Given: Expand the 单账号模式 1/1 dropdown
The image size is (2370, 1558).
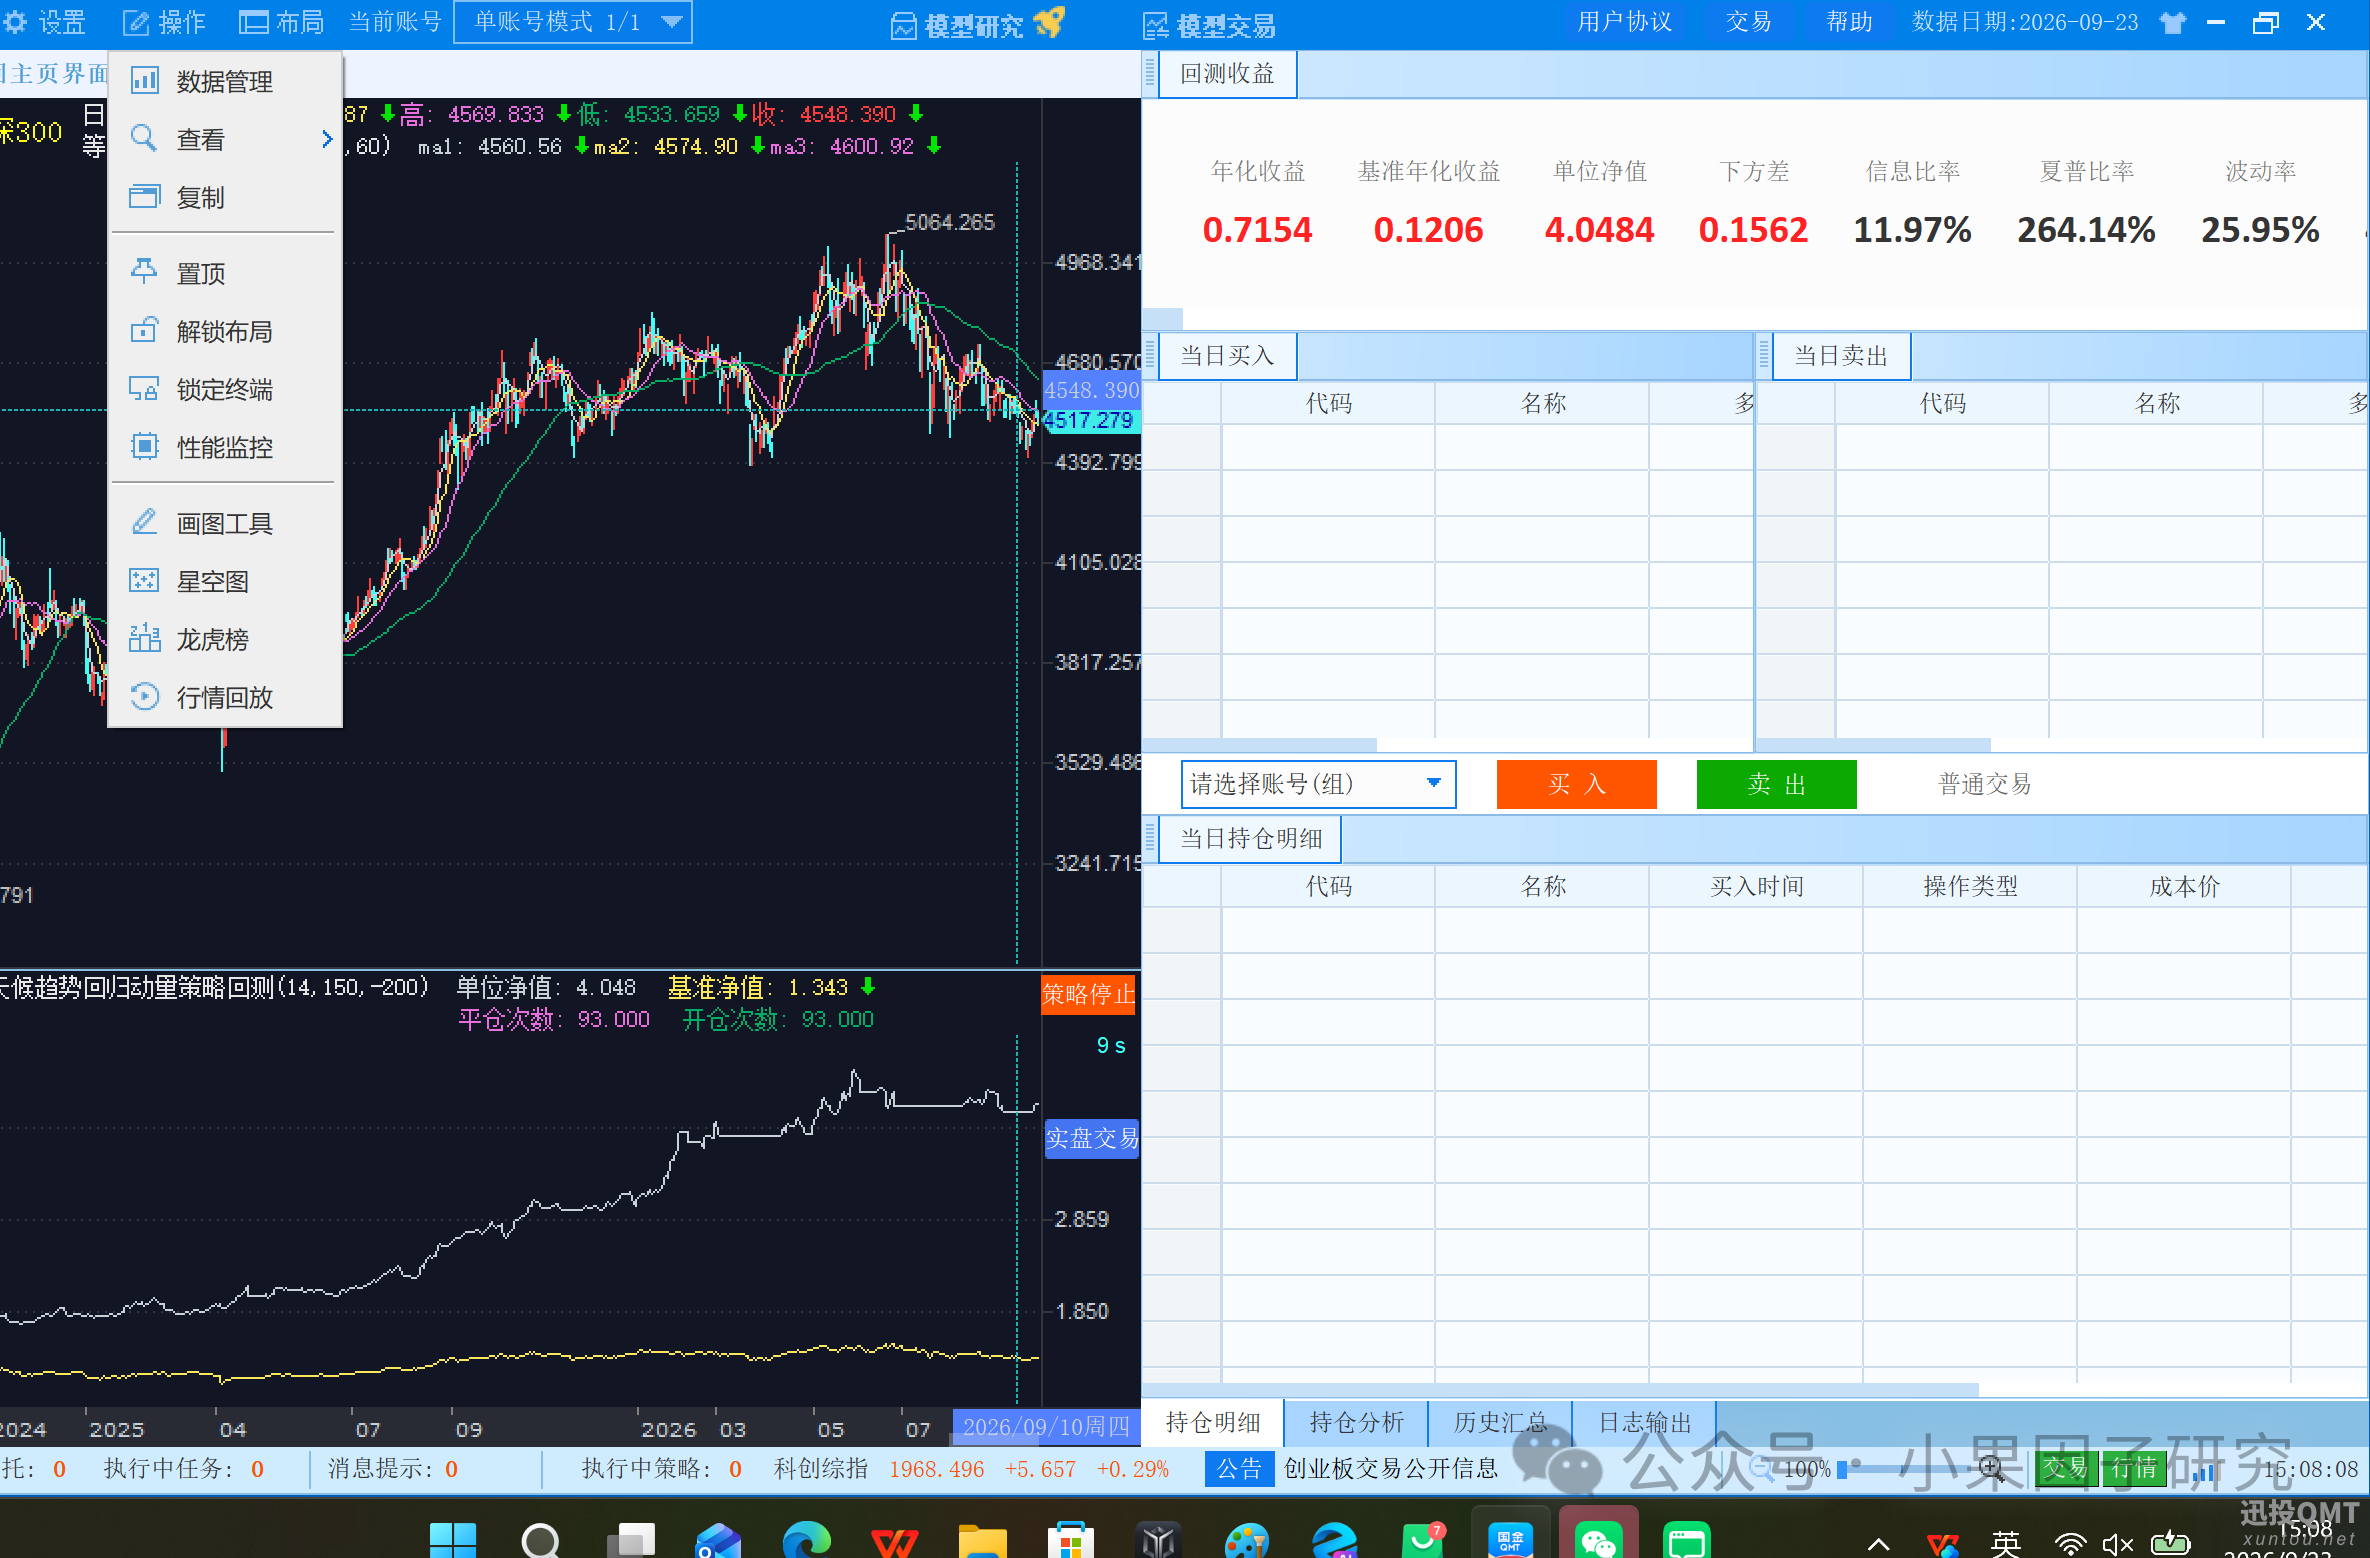Looking at the screenshot, I should click(x=572, y=22).
